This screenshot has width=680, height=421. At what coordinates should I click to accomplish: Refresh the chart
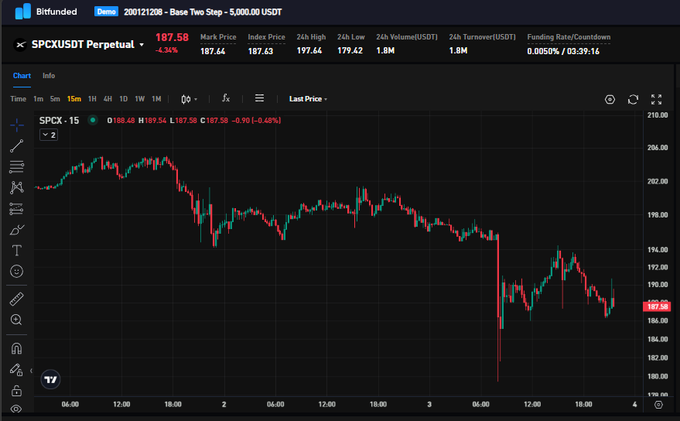tap(633, 100)
